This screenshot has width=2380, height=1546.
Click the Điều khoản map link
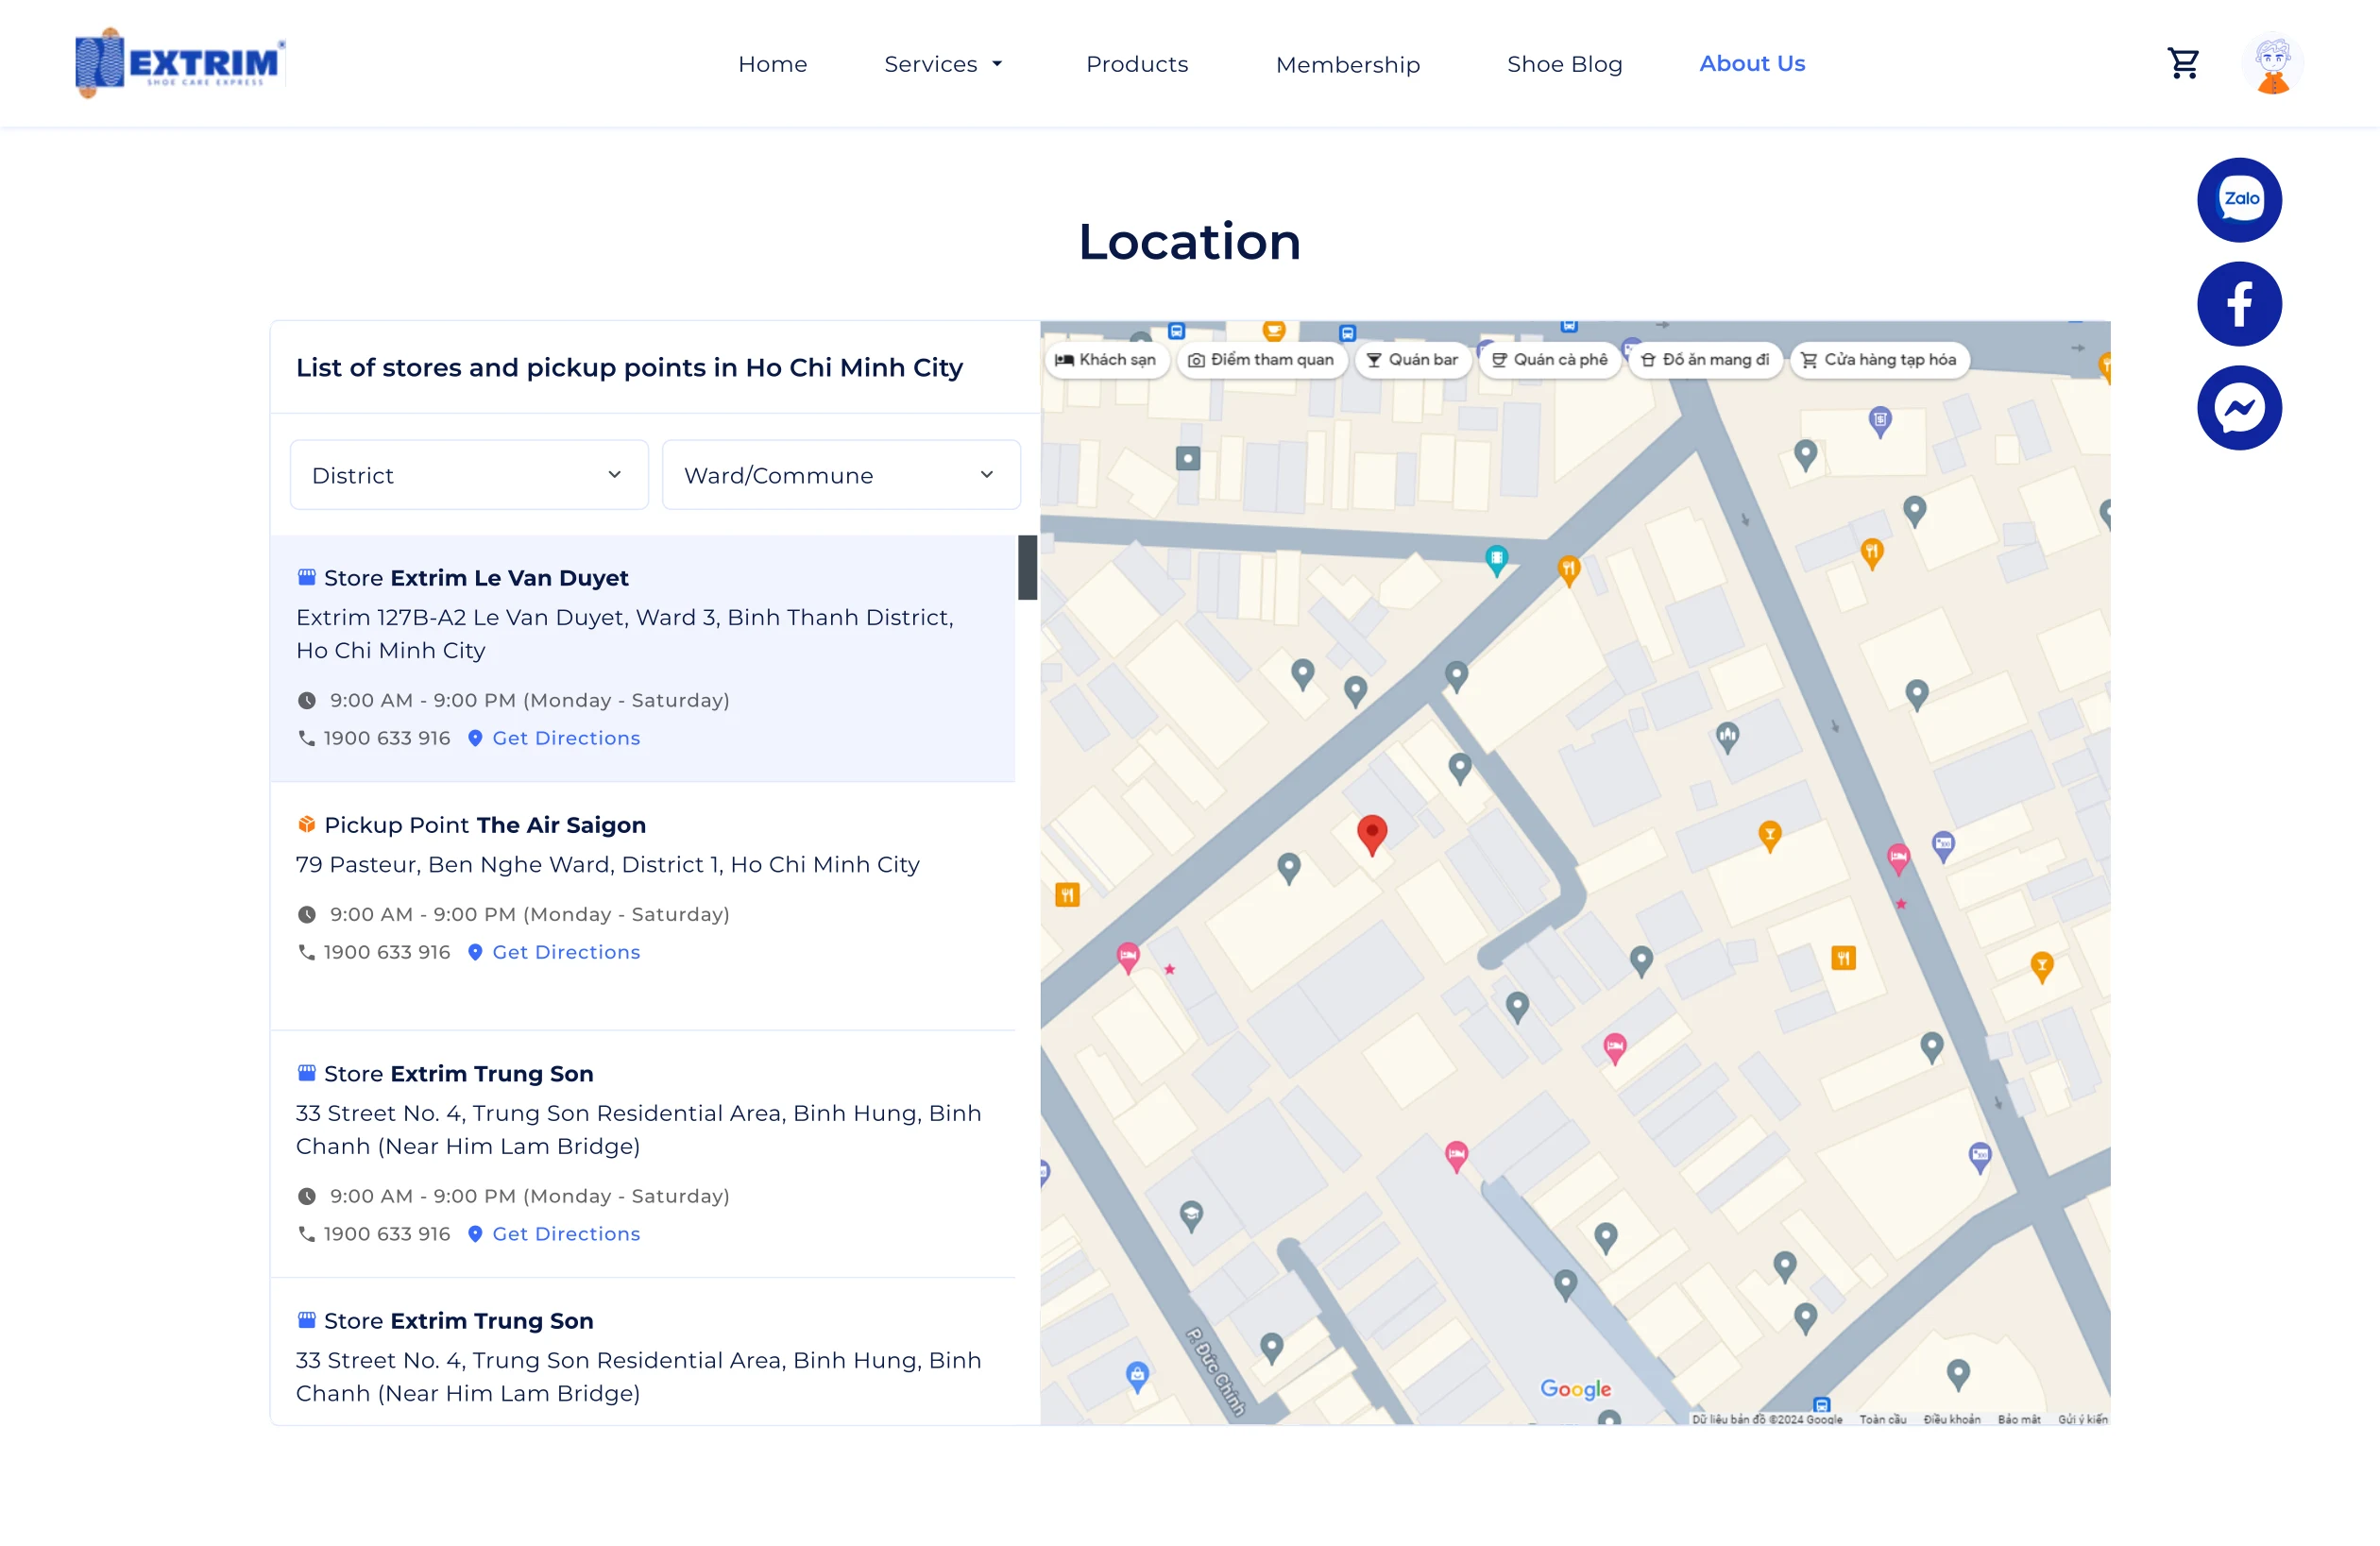click(1951, 1419)
